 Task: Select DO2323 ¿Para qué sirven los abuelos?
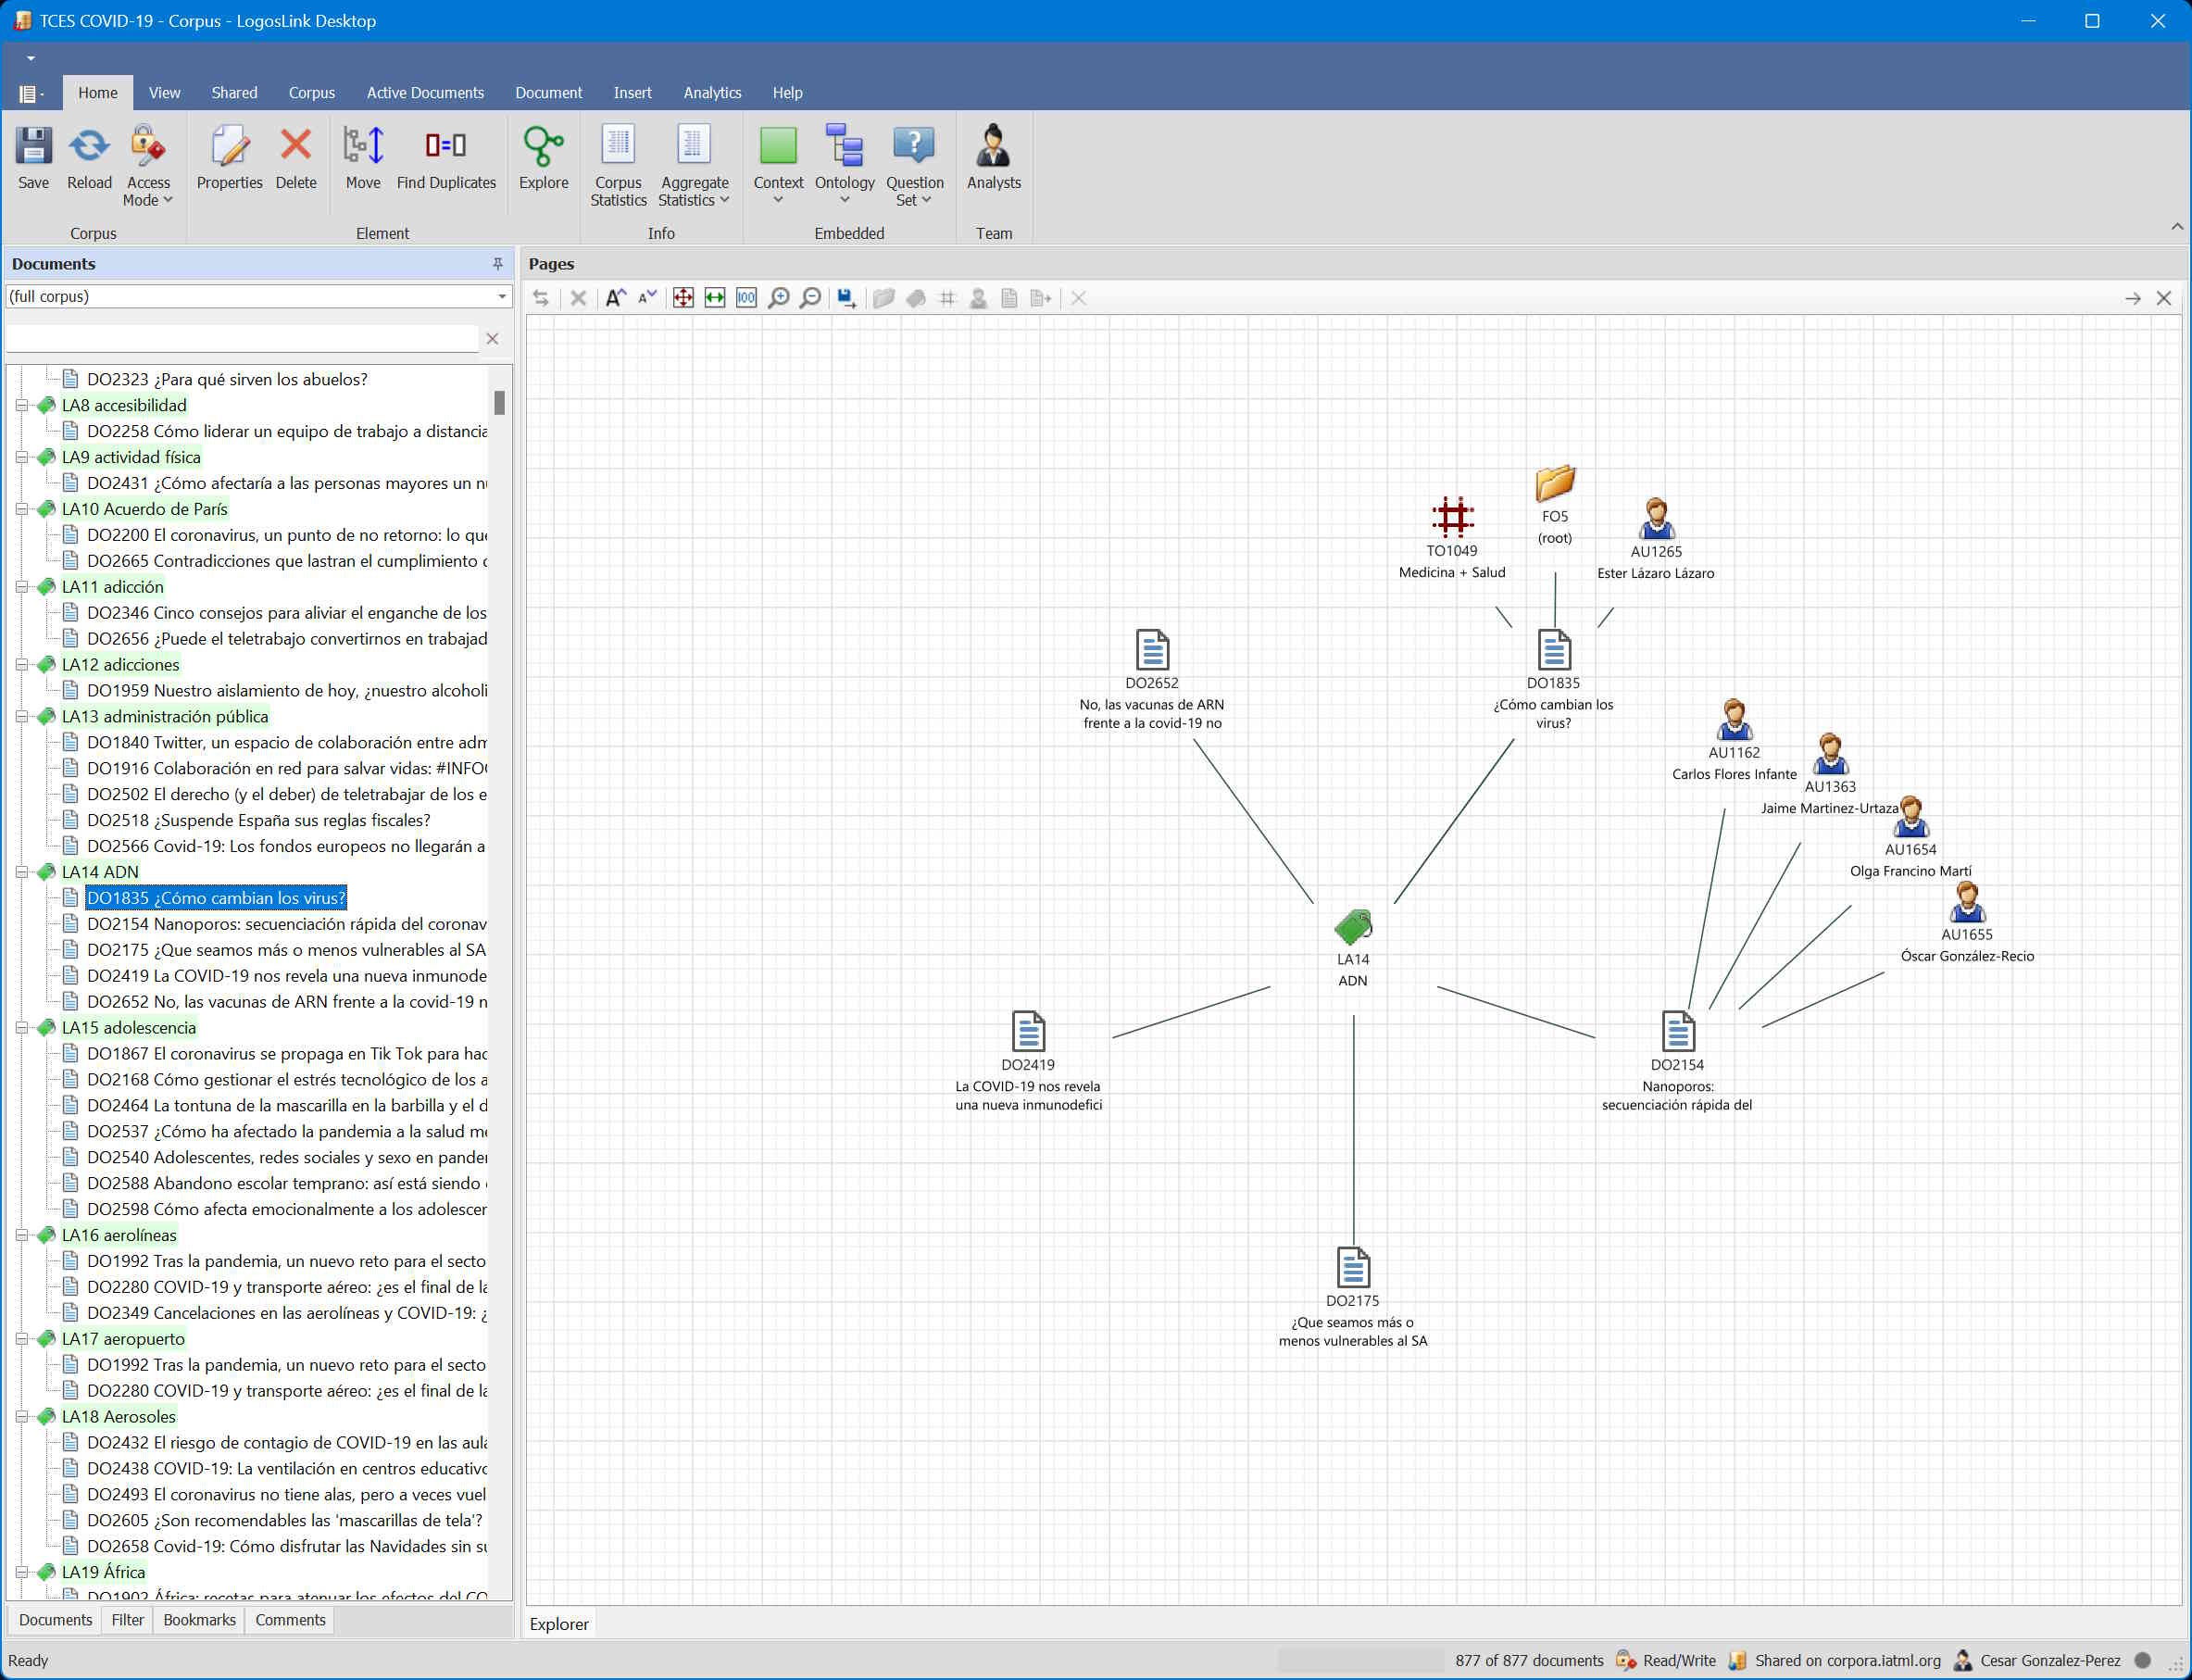pos(227,379)
